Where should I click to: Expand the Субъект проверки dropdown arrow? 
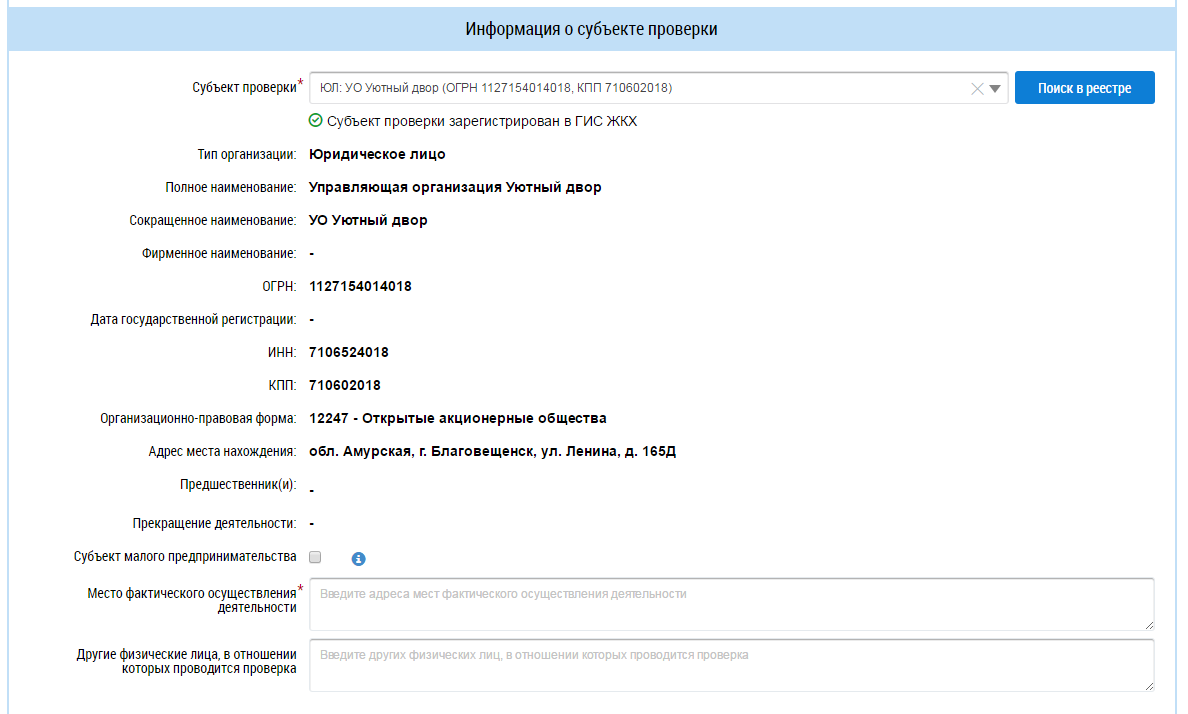click(x=995, y=89)
